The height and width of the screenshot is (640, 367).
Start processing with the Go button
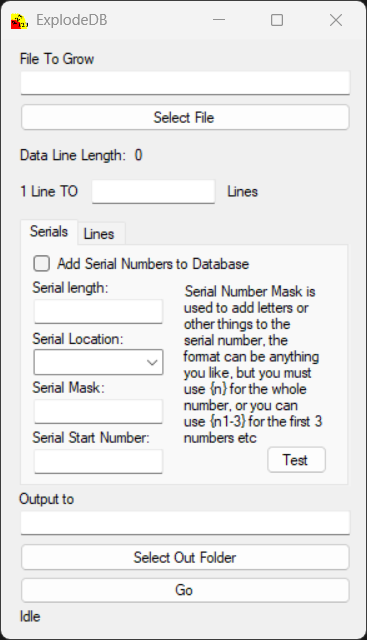click(185, 590)
